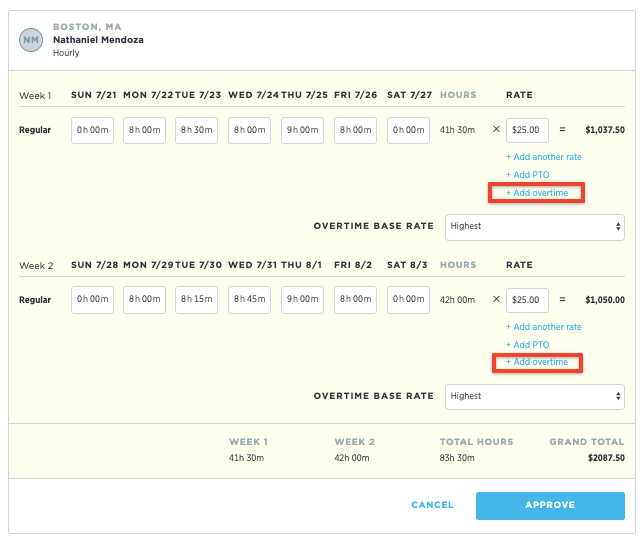
Task: Click Week 2 Add overtime link
Action: coord(537,362)
